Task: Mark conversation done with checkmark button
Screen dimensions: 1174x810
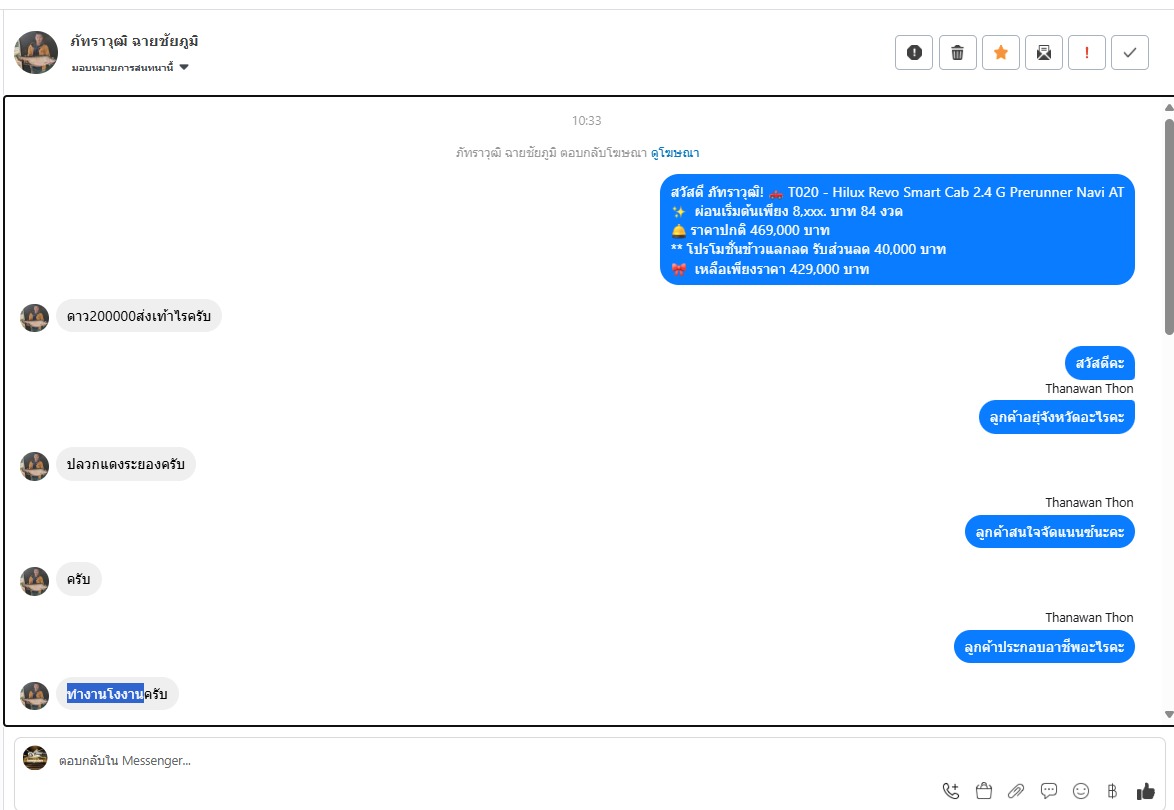Action: 1130,53
